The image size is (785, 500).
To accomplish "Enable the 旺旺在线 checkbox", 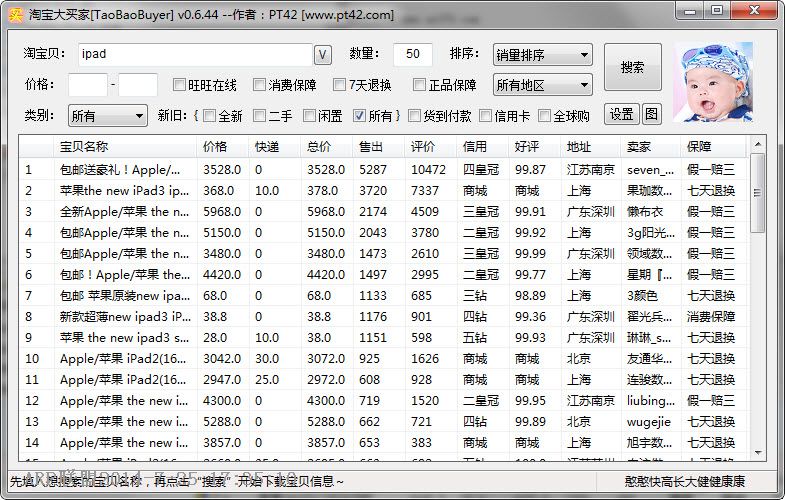I will (x=180, y=85).
